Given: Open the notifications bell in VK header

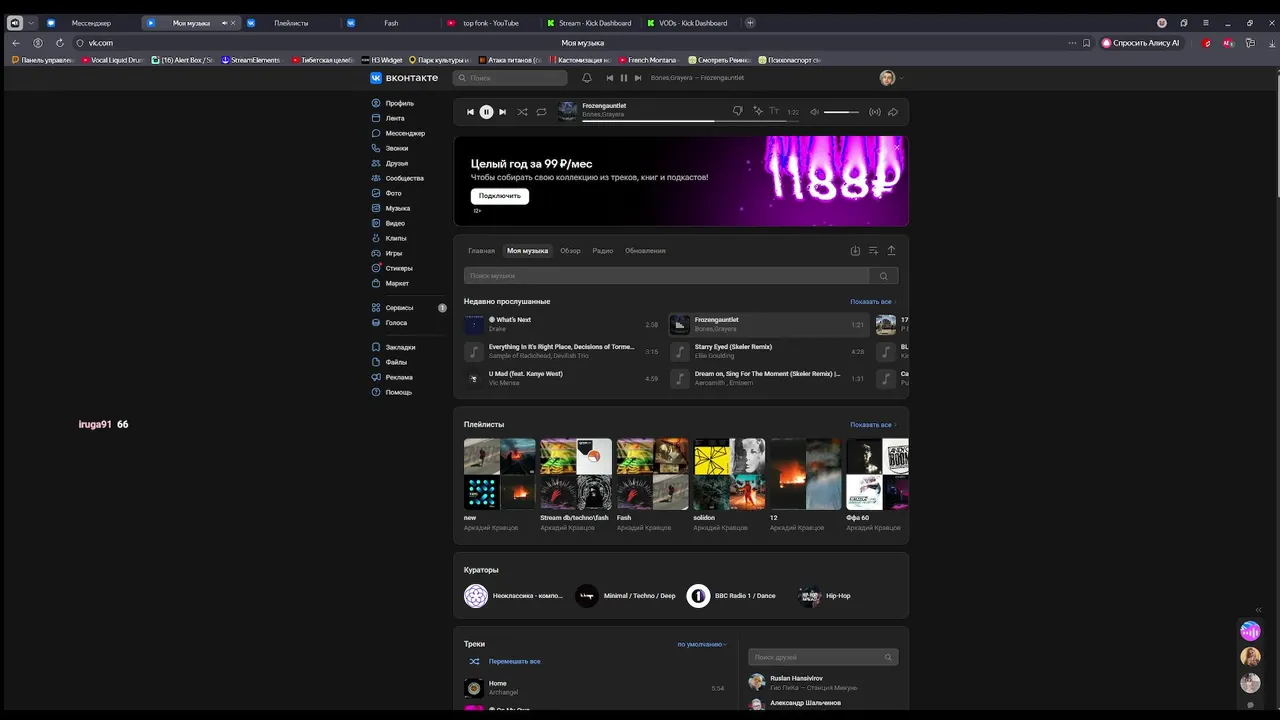Looking at the screenshot, I should click(587, 78).
